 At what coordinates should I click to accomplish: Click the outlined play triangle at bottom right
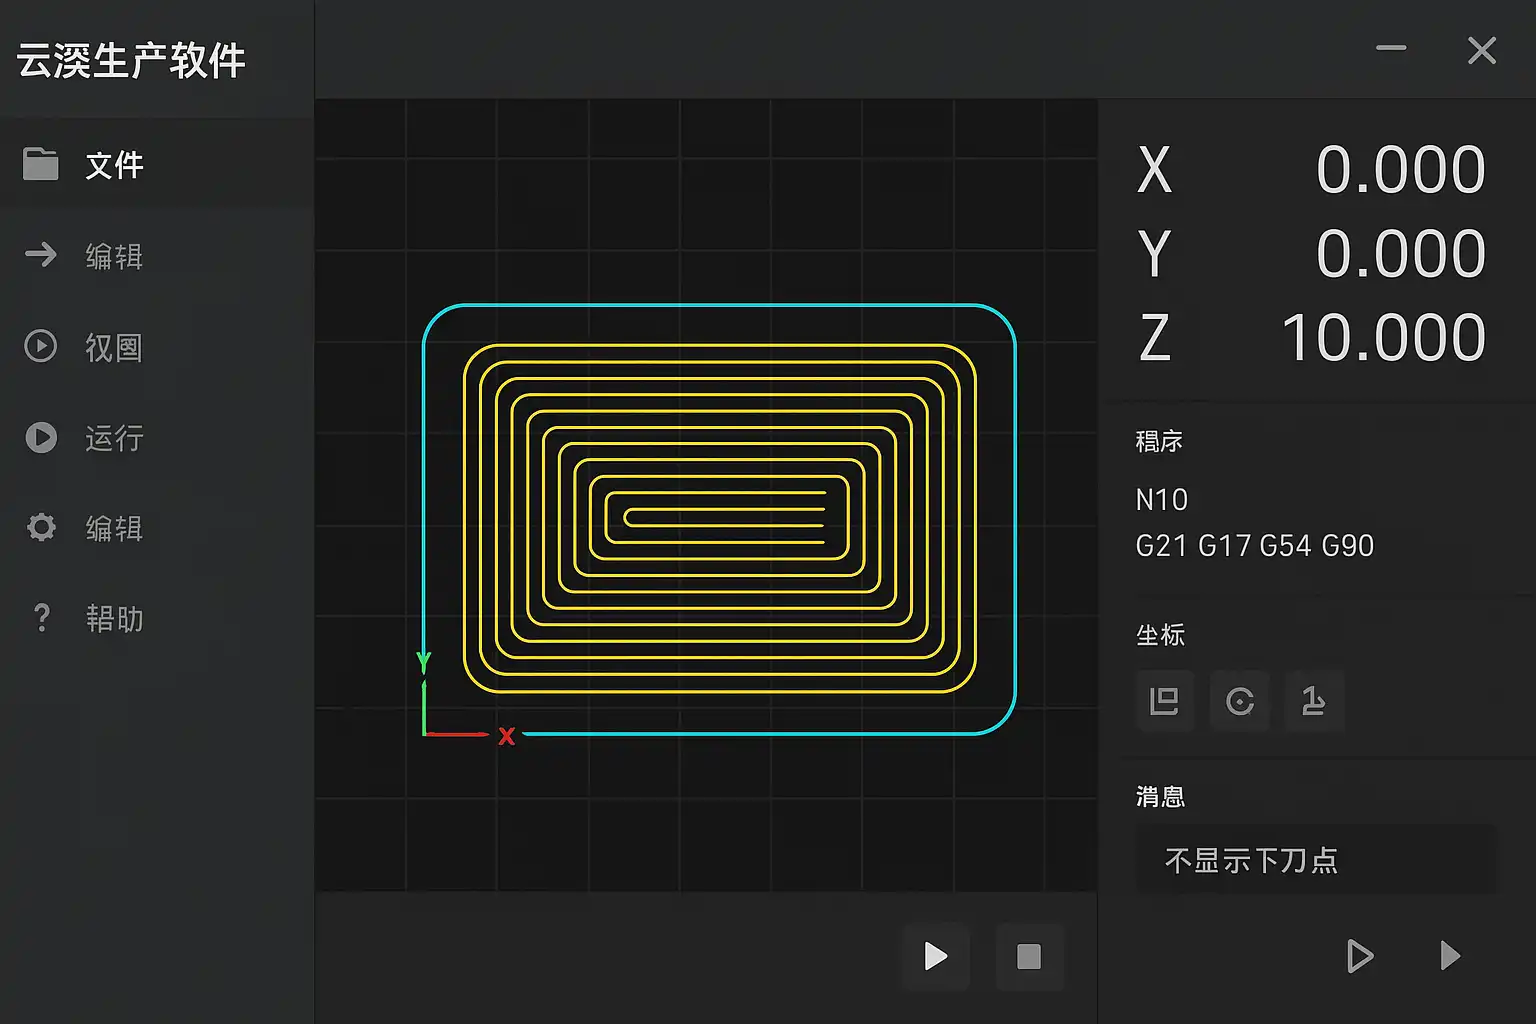1359,956
